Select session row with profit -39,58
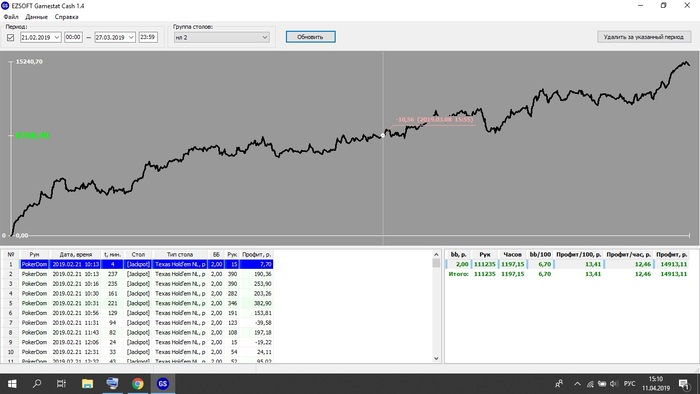The height and width of the screenshot is (394, 700). [x=138, y=323]
